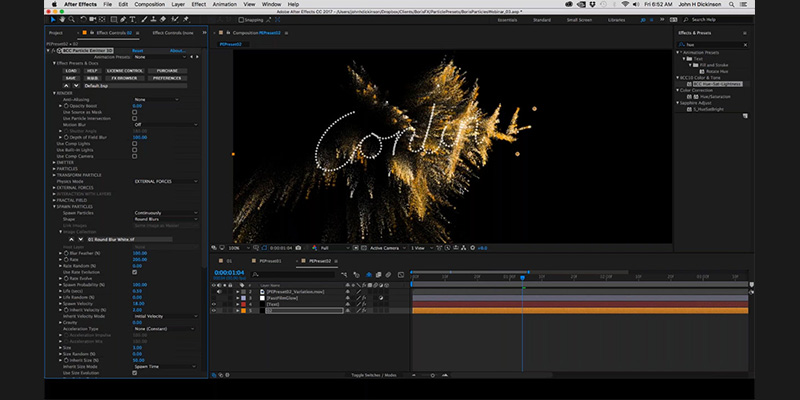The height and width of the screenshot is (400, 800).
Task: Take a snapshot with the camera icon
Action: point(298,248)
